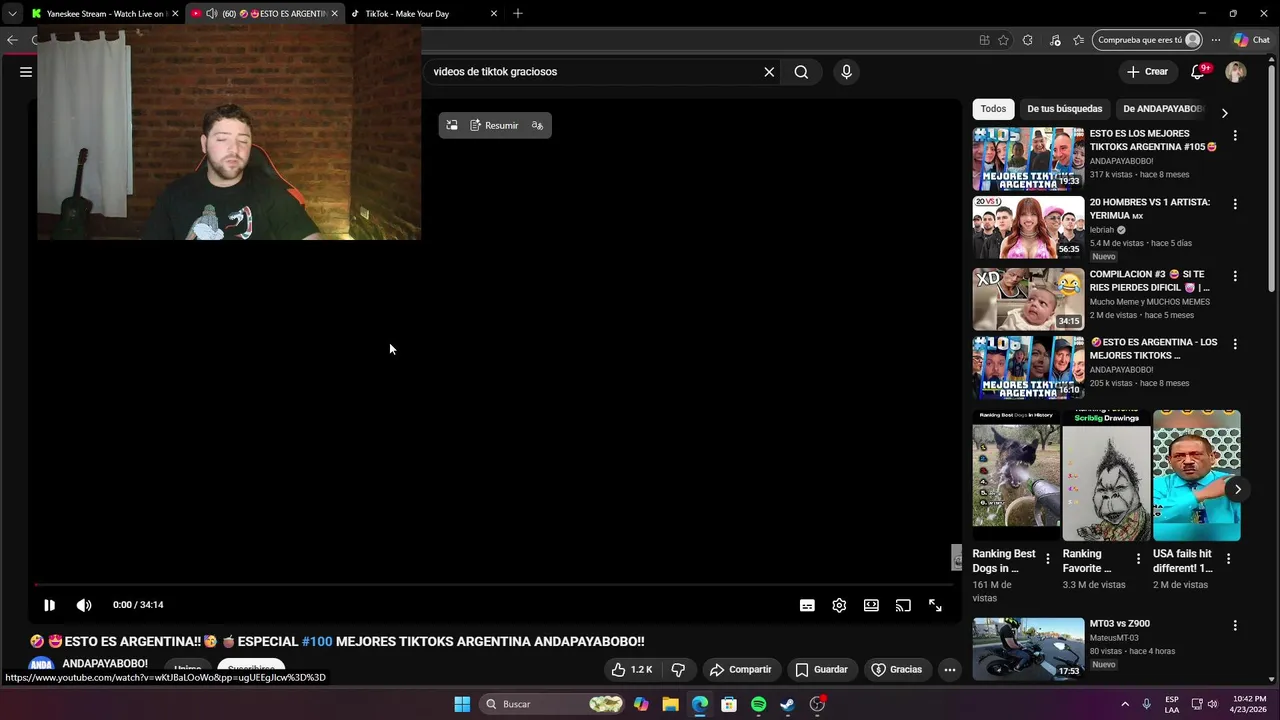1280x720 pixels.
Task: Enter fullscreen mode
Action: (x=935, y=605)
